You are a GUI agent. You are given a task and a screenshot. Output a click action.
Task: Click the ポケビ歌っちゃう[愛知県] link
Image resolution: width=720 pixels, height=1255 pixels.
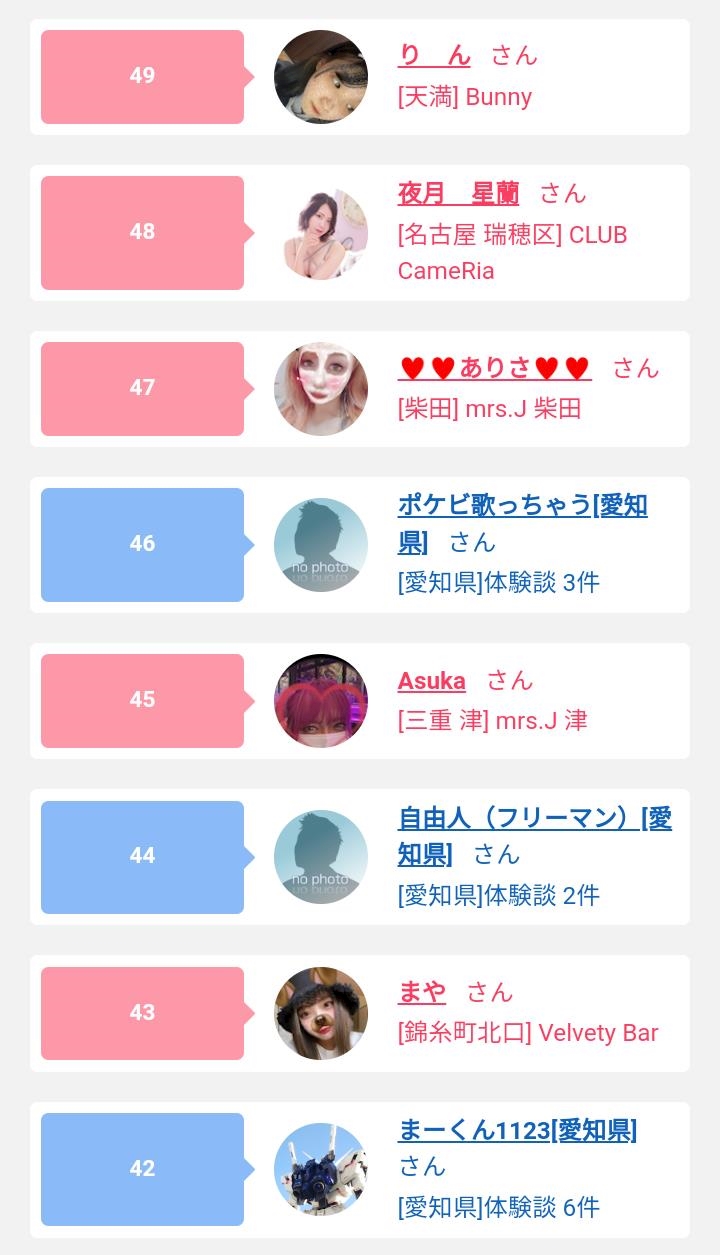[522, 506]
